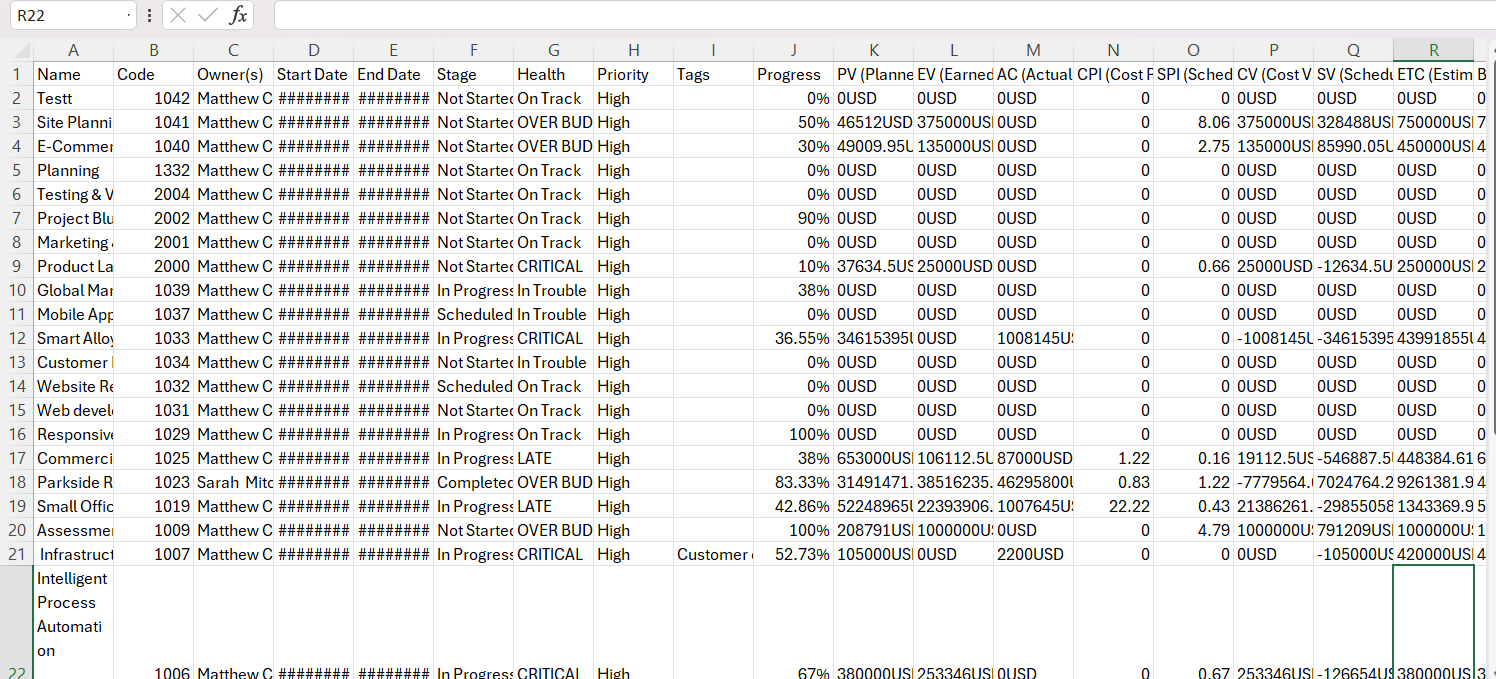Click the 67% progress cell
Image resolution: width=1496 pixels, height=679 pixels.
[793, 622]
